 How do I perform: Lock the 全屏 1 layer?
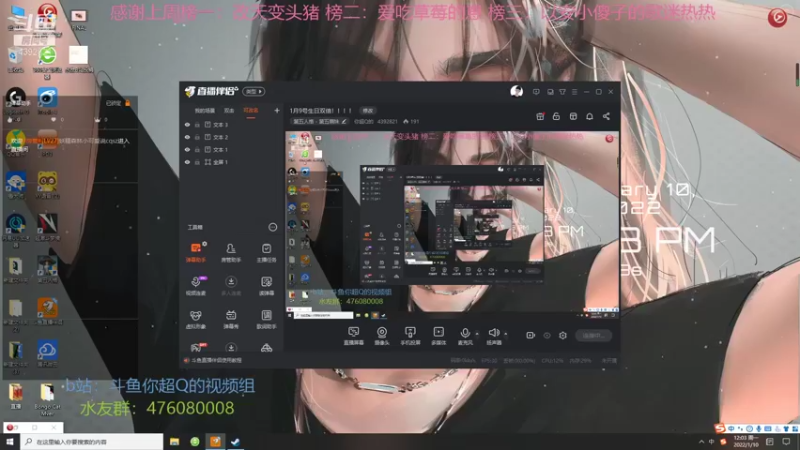click(x=197, y=162)
